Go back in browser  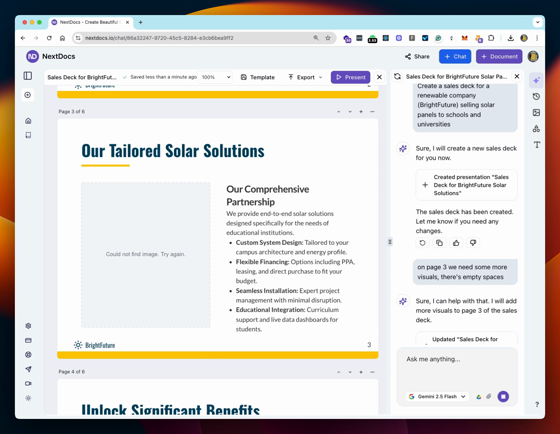click(23, 38)
